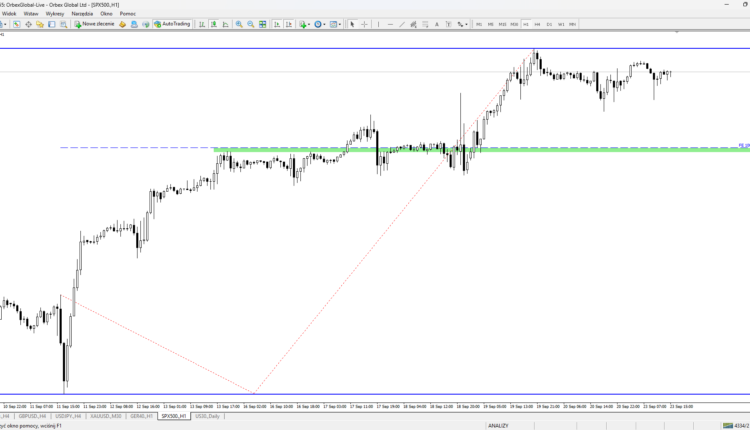Viewport: 750px width, 430px height.
Task: Open the periods clock dropdown
Action: pyautogui.click(x=319, y=24)
